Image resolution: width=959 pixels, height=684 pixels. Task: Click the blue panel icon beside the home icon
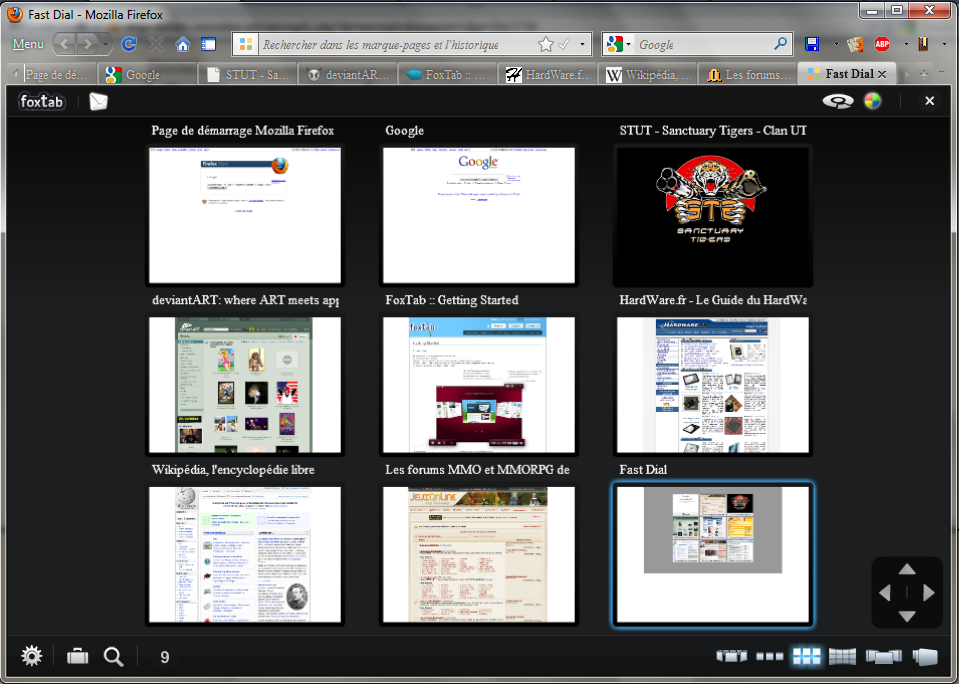(209, 44)
